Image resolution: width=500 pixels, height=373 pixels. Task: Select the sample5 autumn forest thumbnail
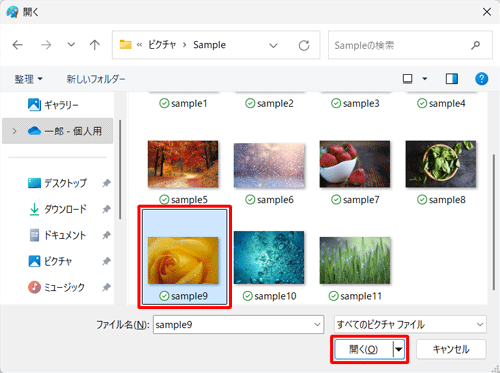click(x=183, y=164)
